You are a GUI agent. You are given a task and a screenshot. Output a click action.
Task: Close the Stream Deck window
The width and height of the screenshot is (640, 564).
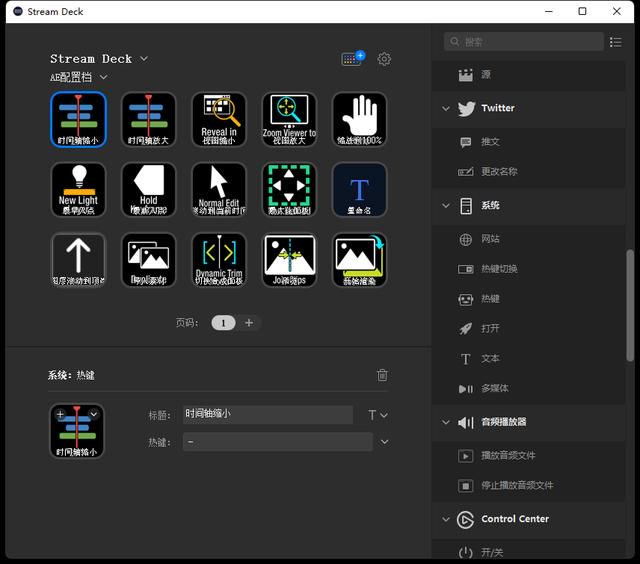point(617,11)
